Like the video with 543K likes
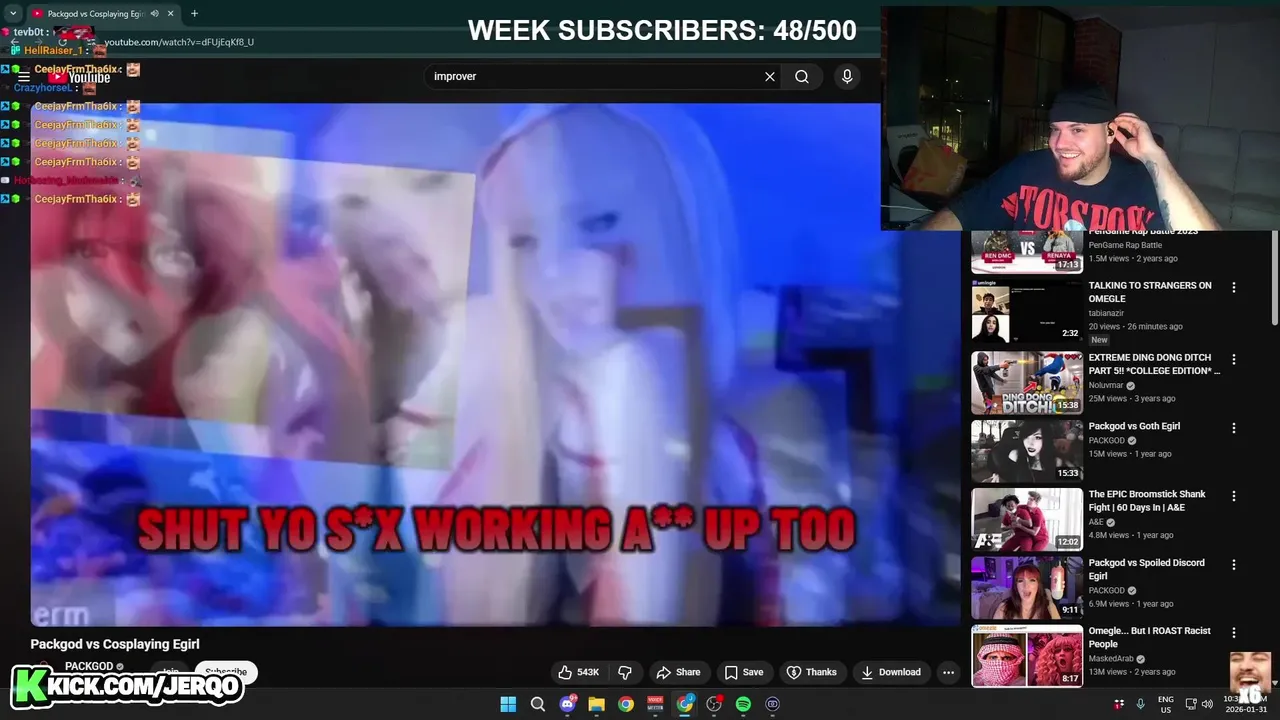Image resolution: width=1280 pixels, height=720 pixels. [x=579, y=672]
